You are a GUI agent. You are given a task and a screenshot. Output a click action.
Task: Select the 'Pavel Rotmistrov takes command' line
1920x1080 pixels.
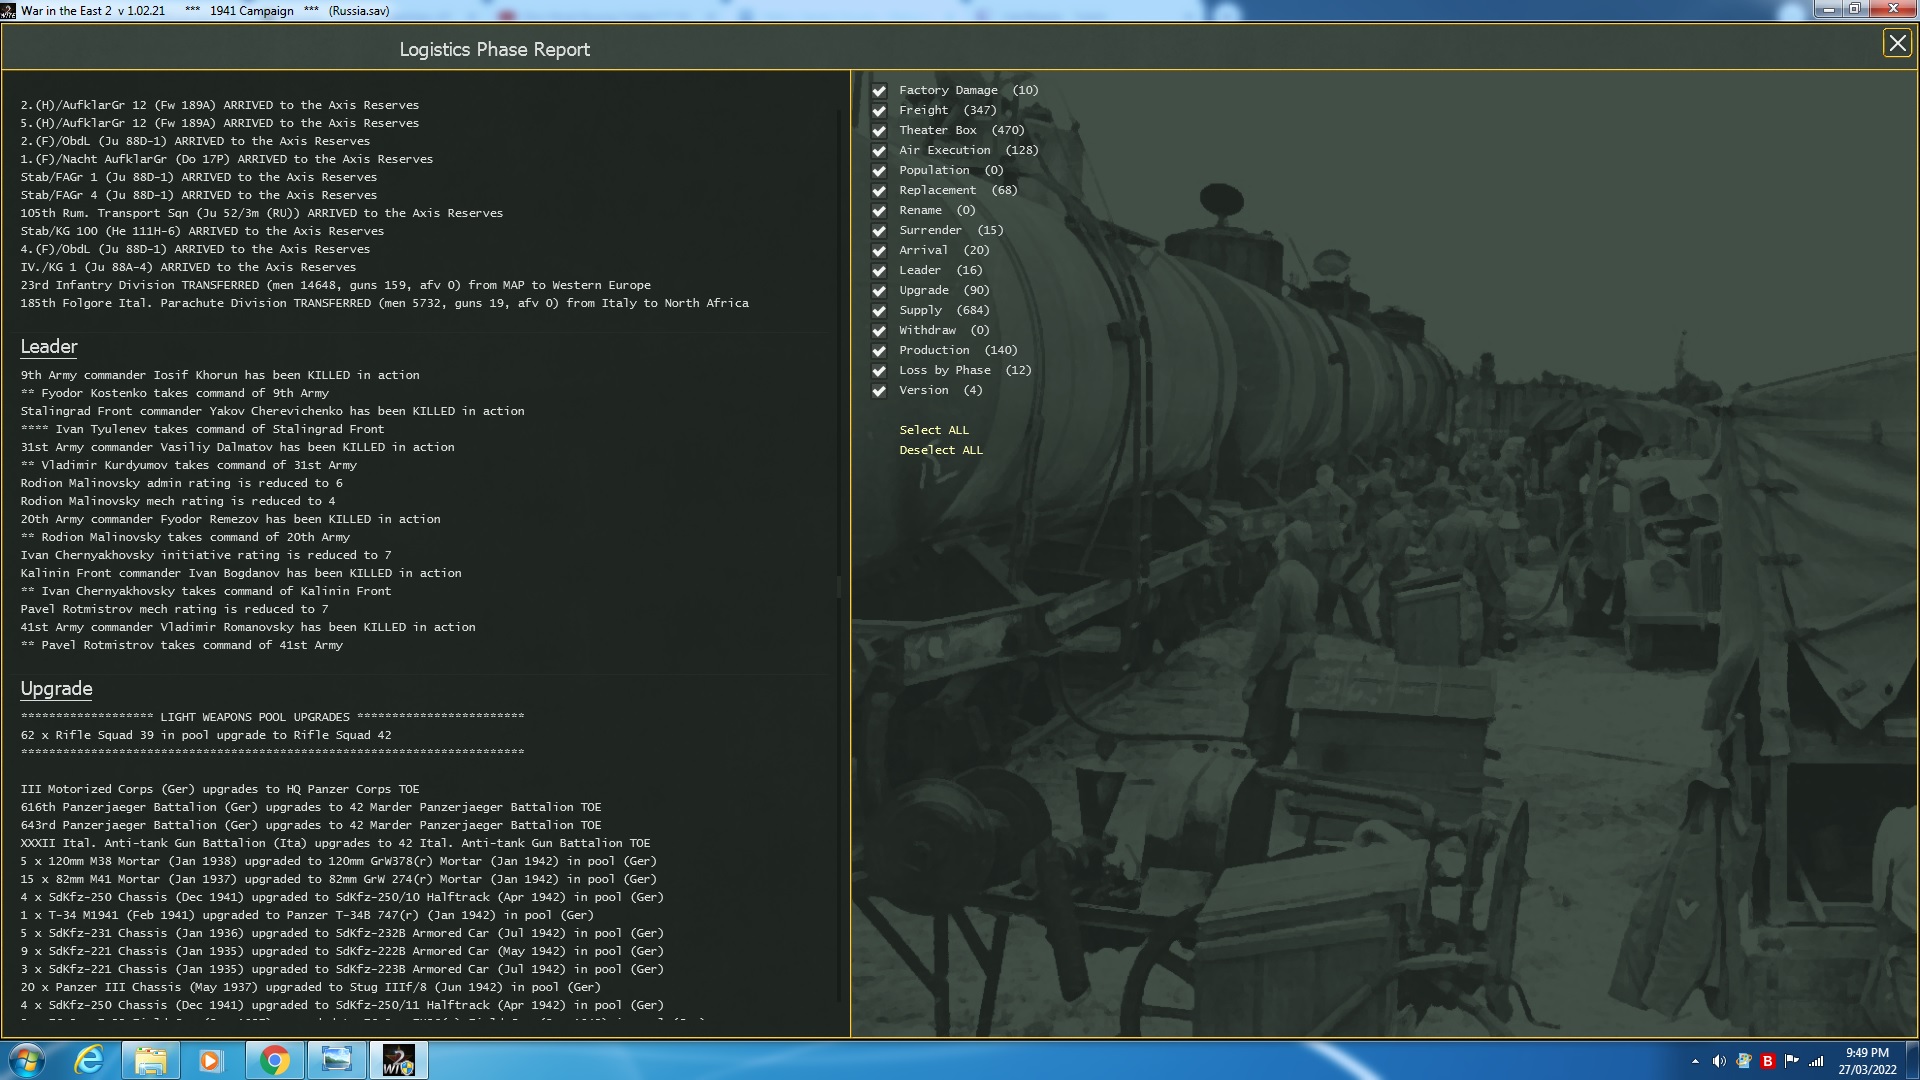pyautogui.click(x=182, y=645)
